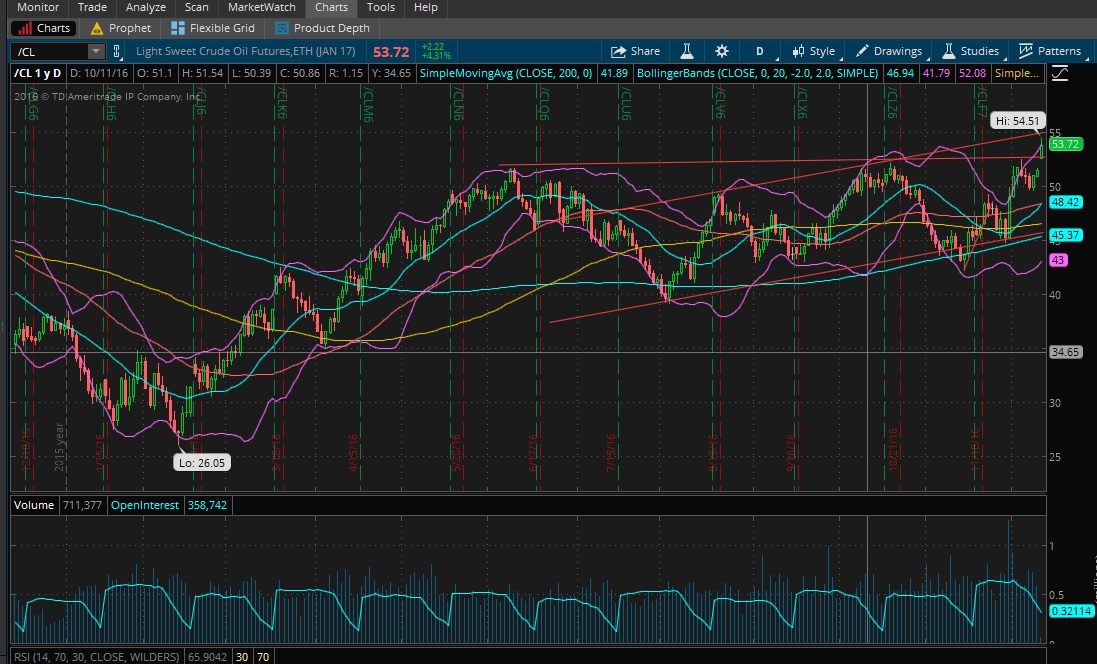
Task: Open the Studies flask menu
Action: [x=971, y=51]
